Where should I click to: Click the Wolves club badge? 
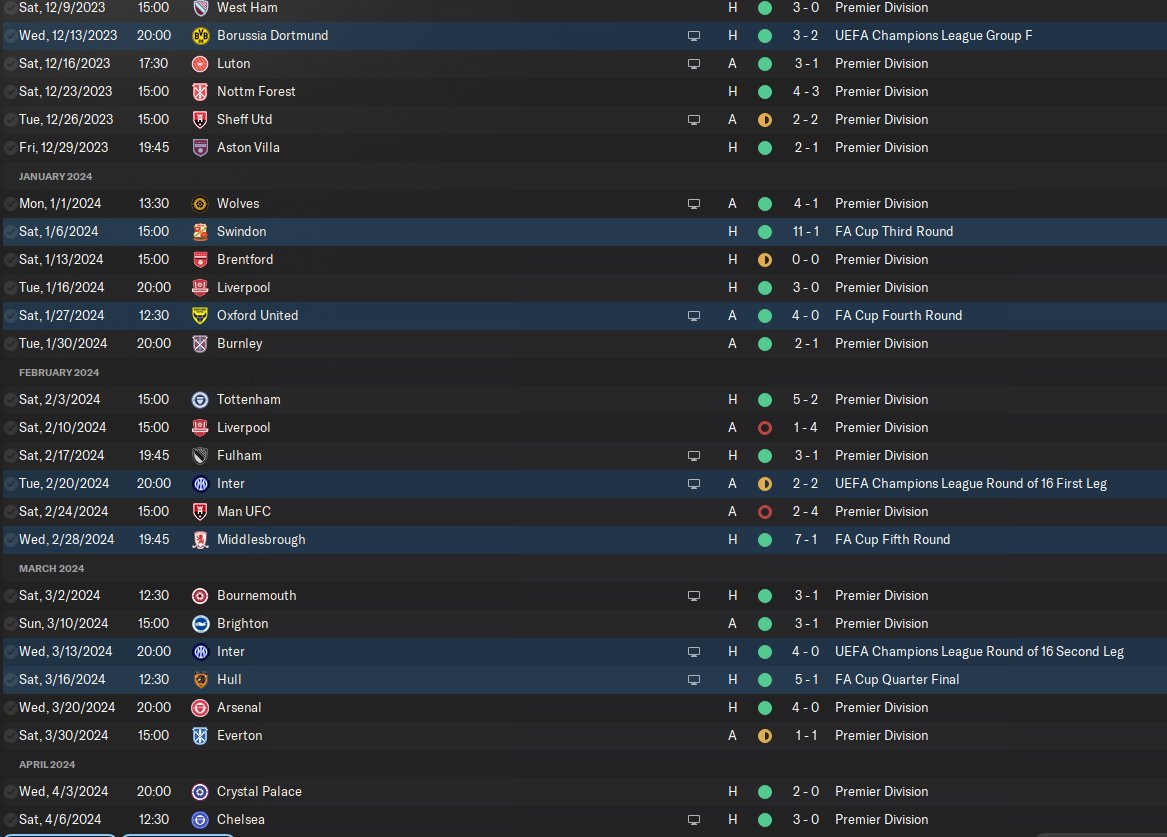[200, 204]
